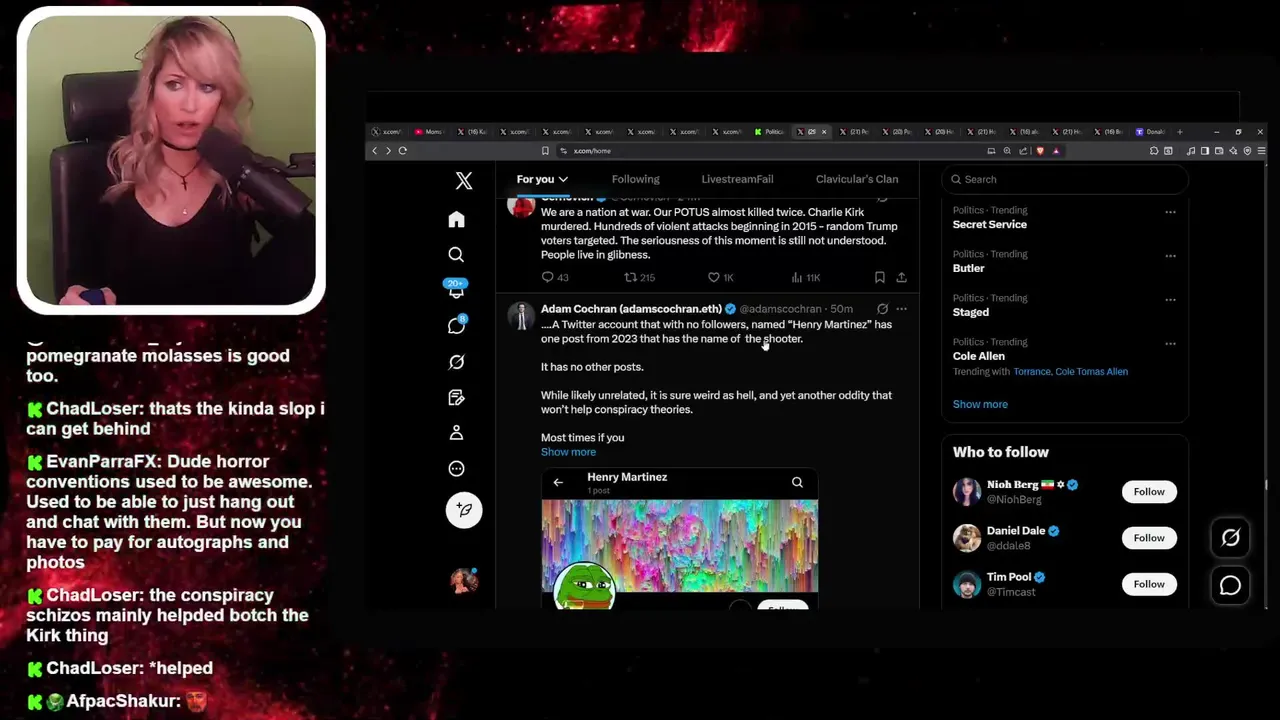Go back in the browser
Viewport: 1280px width, 720px height.
(375, 151)
